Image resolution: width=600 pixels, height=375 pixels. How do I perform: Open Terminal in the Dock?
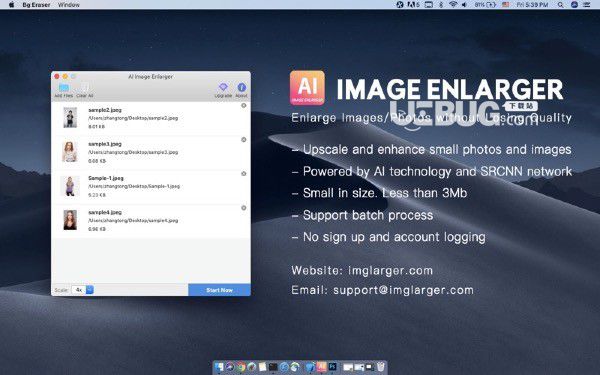tap(273, 367)
